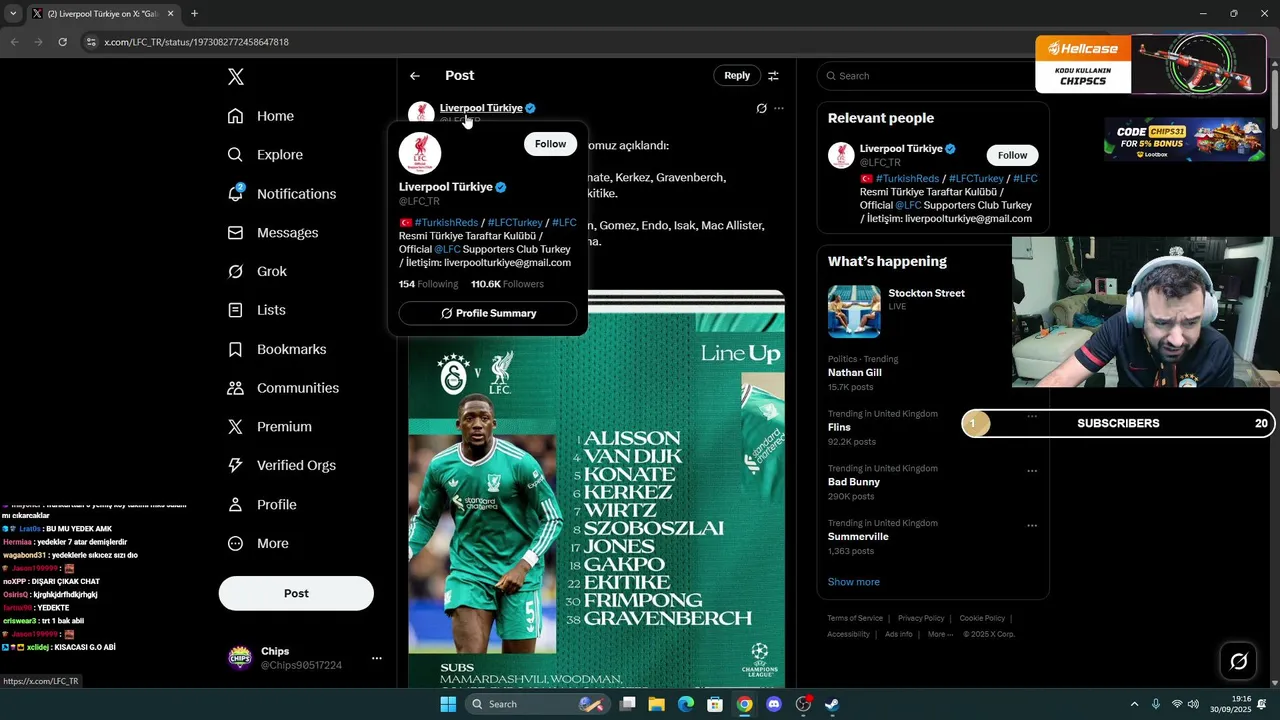Open the Lists section

pyautogui.click(x=256, y=310)
